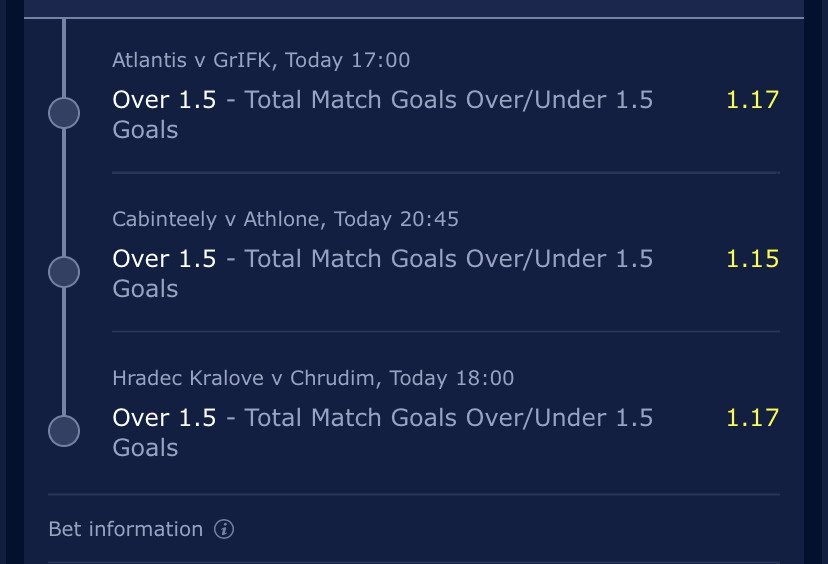Click the Bet information info icon
This screenshot has width=828, height=564.
click(x=224, y=529)
